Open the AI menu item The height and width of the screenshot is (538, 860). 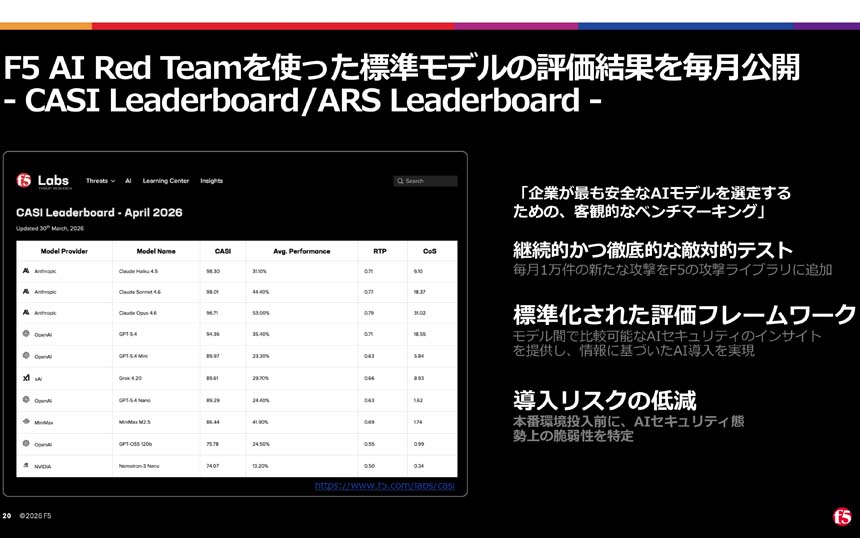pyautogui.click(x=128, y=181)
